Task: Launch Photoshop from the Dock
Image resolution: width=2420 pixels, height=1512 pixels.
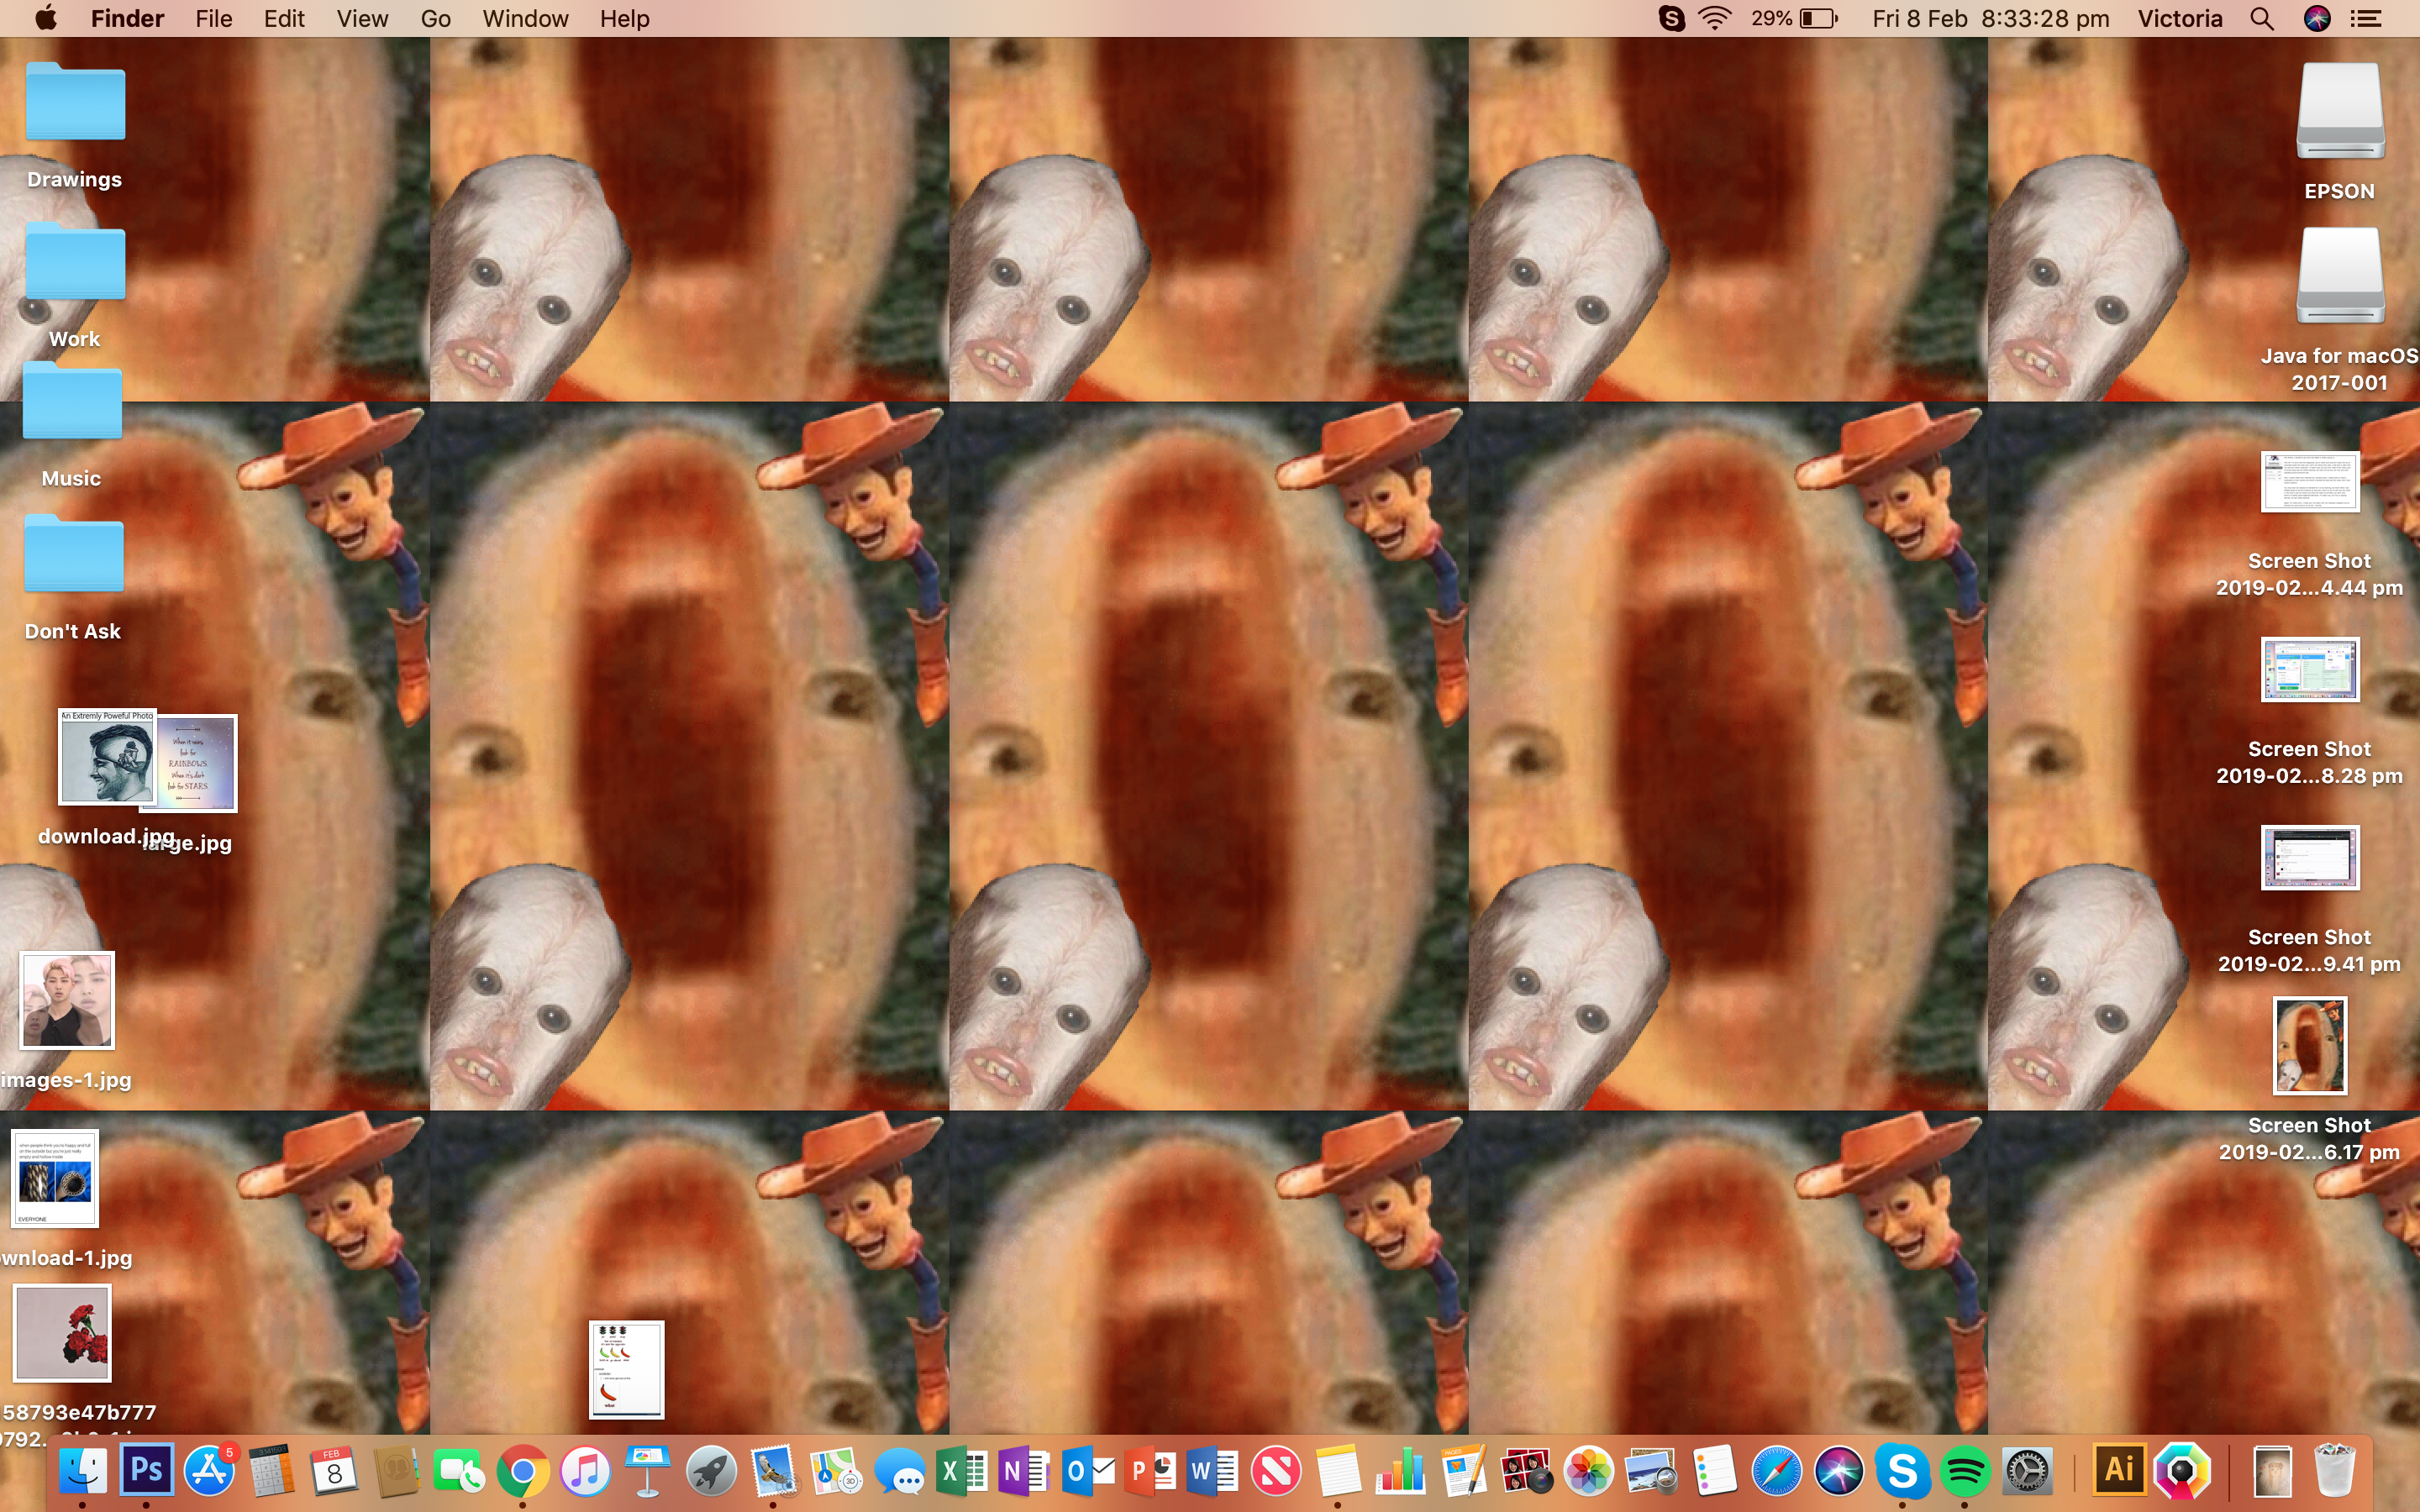Action: click(x=146, y=1470)
